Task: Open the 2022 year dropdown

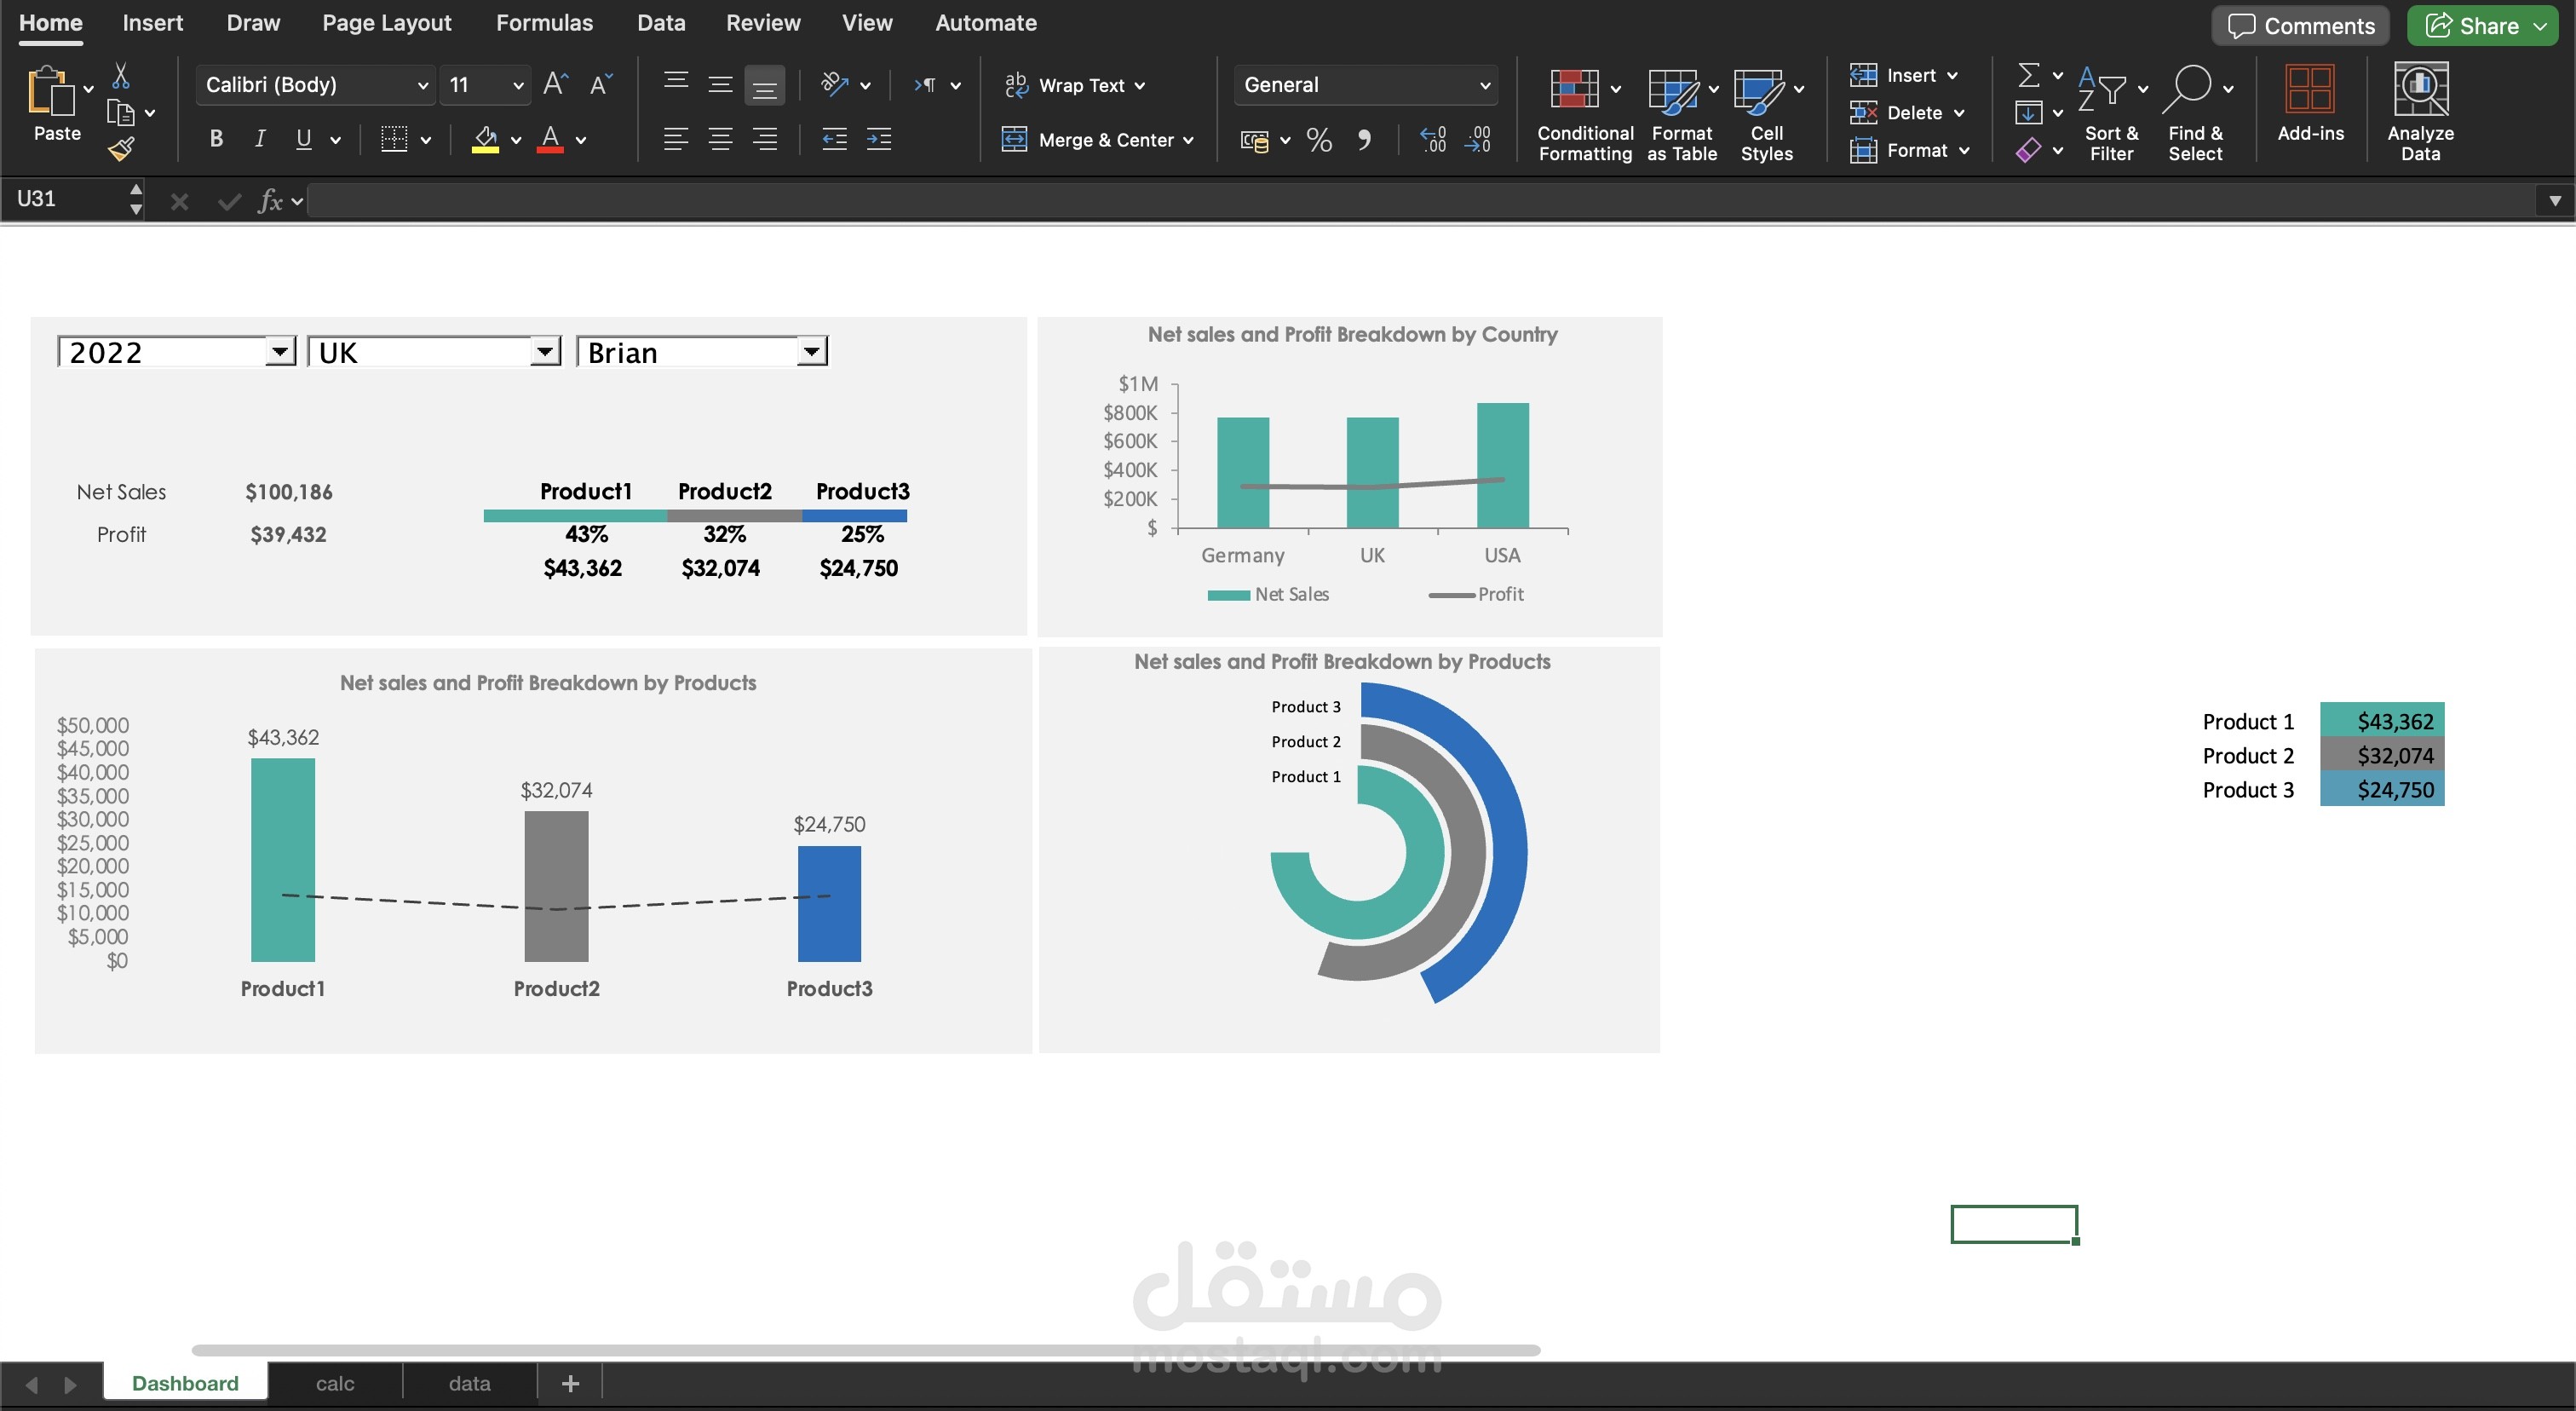Action: pos(280,351)
